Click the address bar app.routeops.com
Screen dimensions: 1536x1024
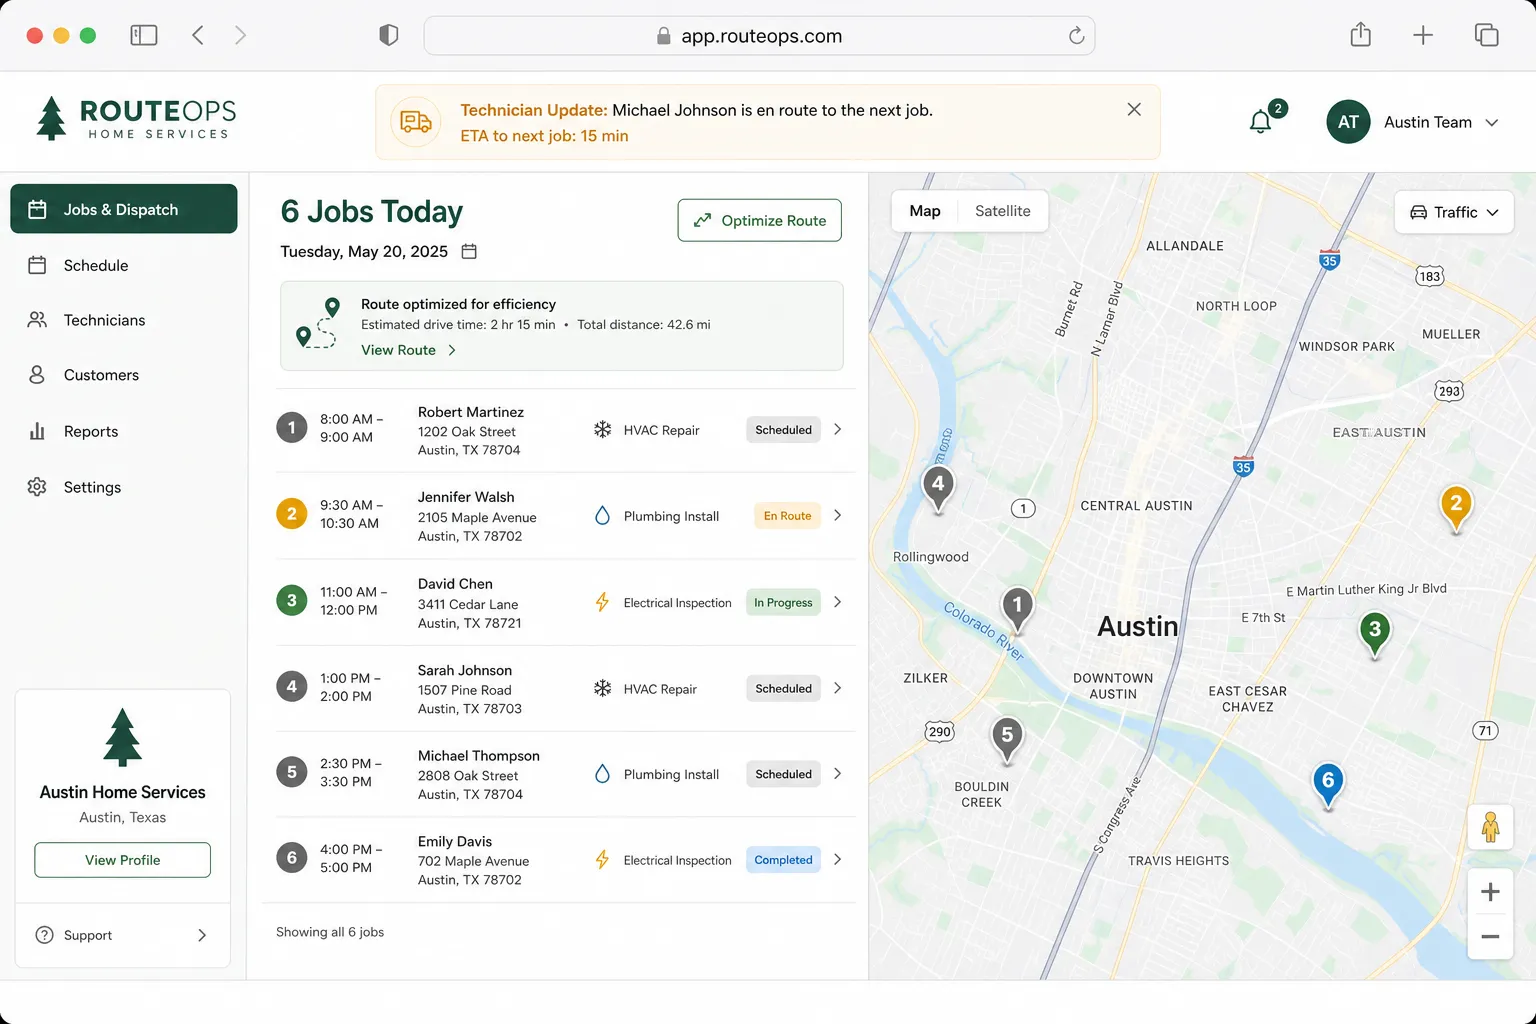[x=760, y=36]
